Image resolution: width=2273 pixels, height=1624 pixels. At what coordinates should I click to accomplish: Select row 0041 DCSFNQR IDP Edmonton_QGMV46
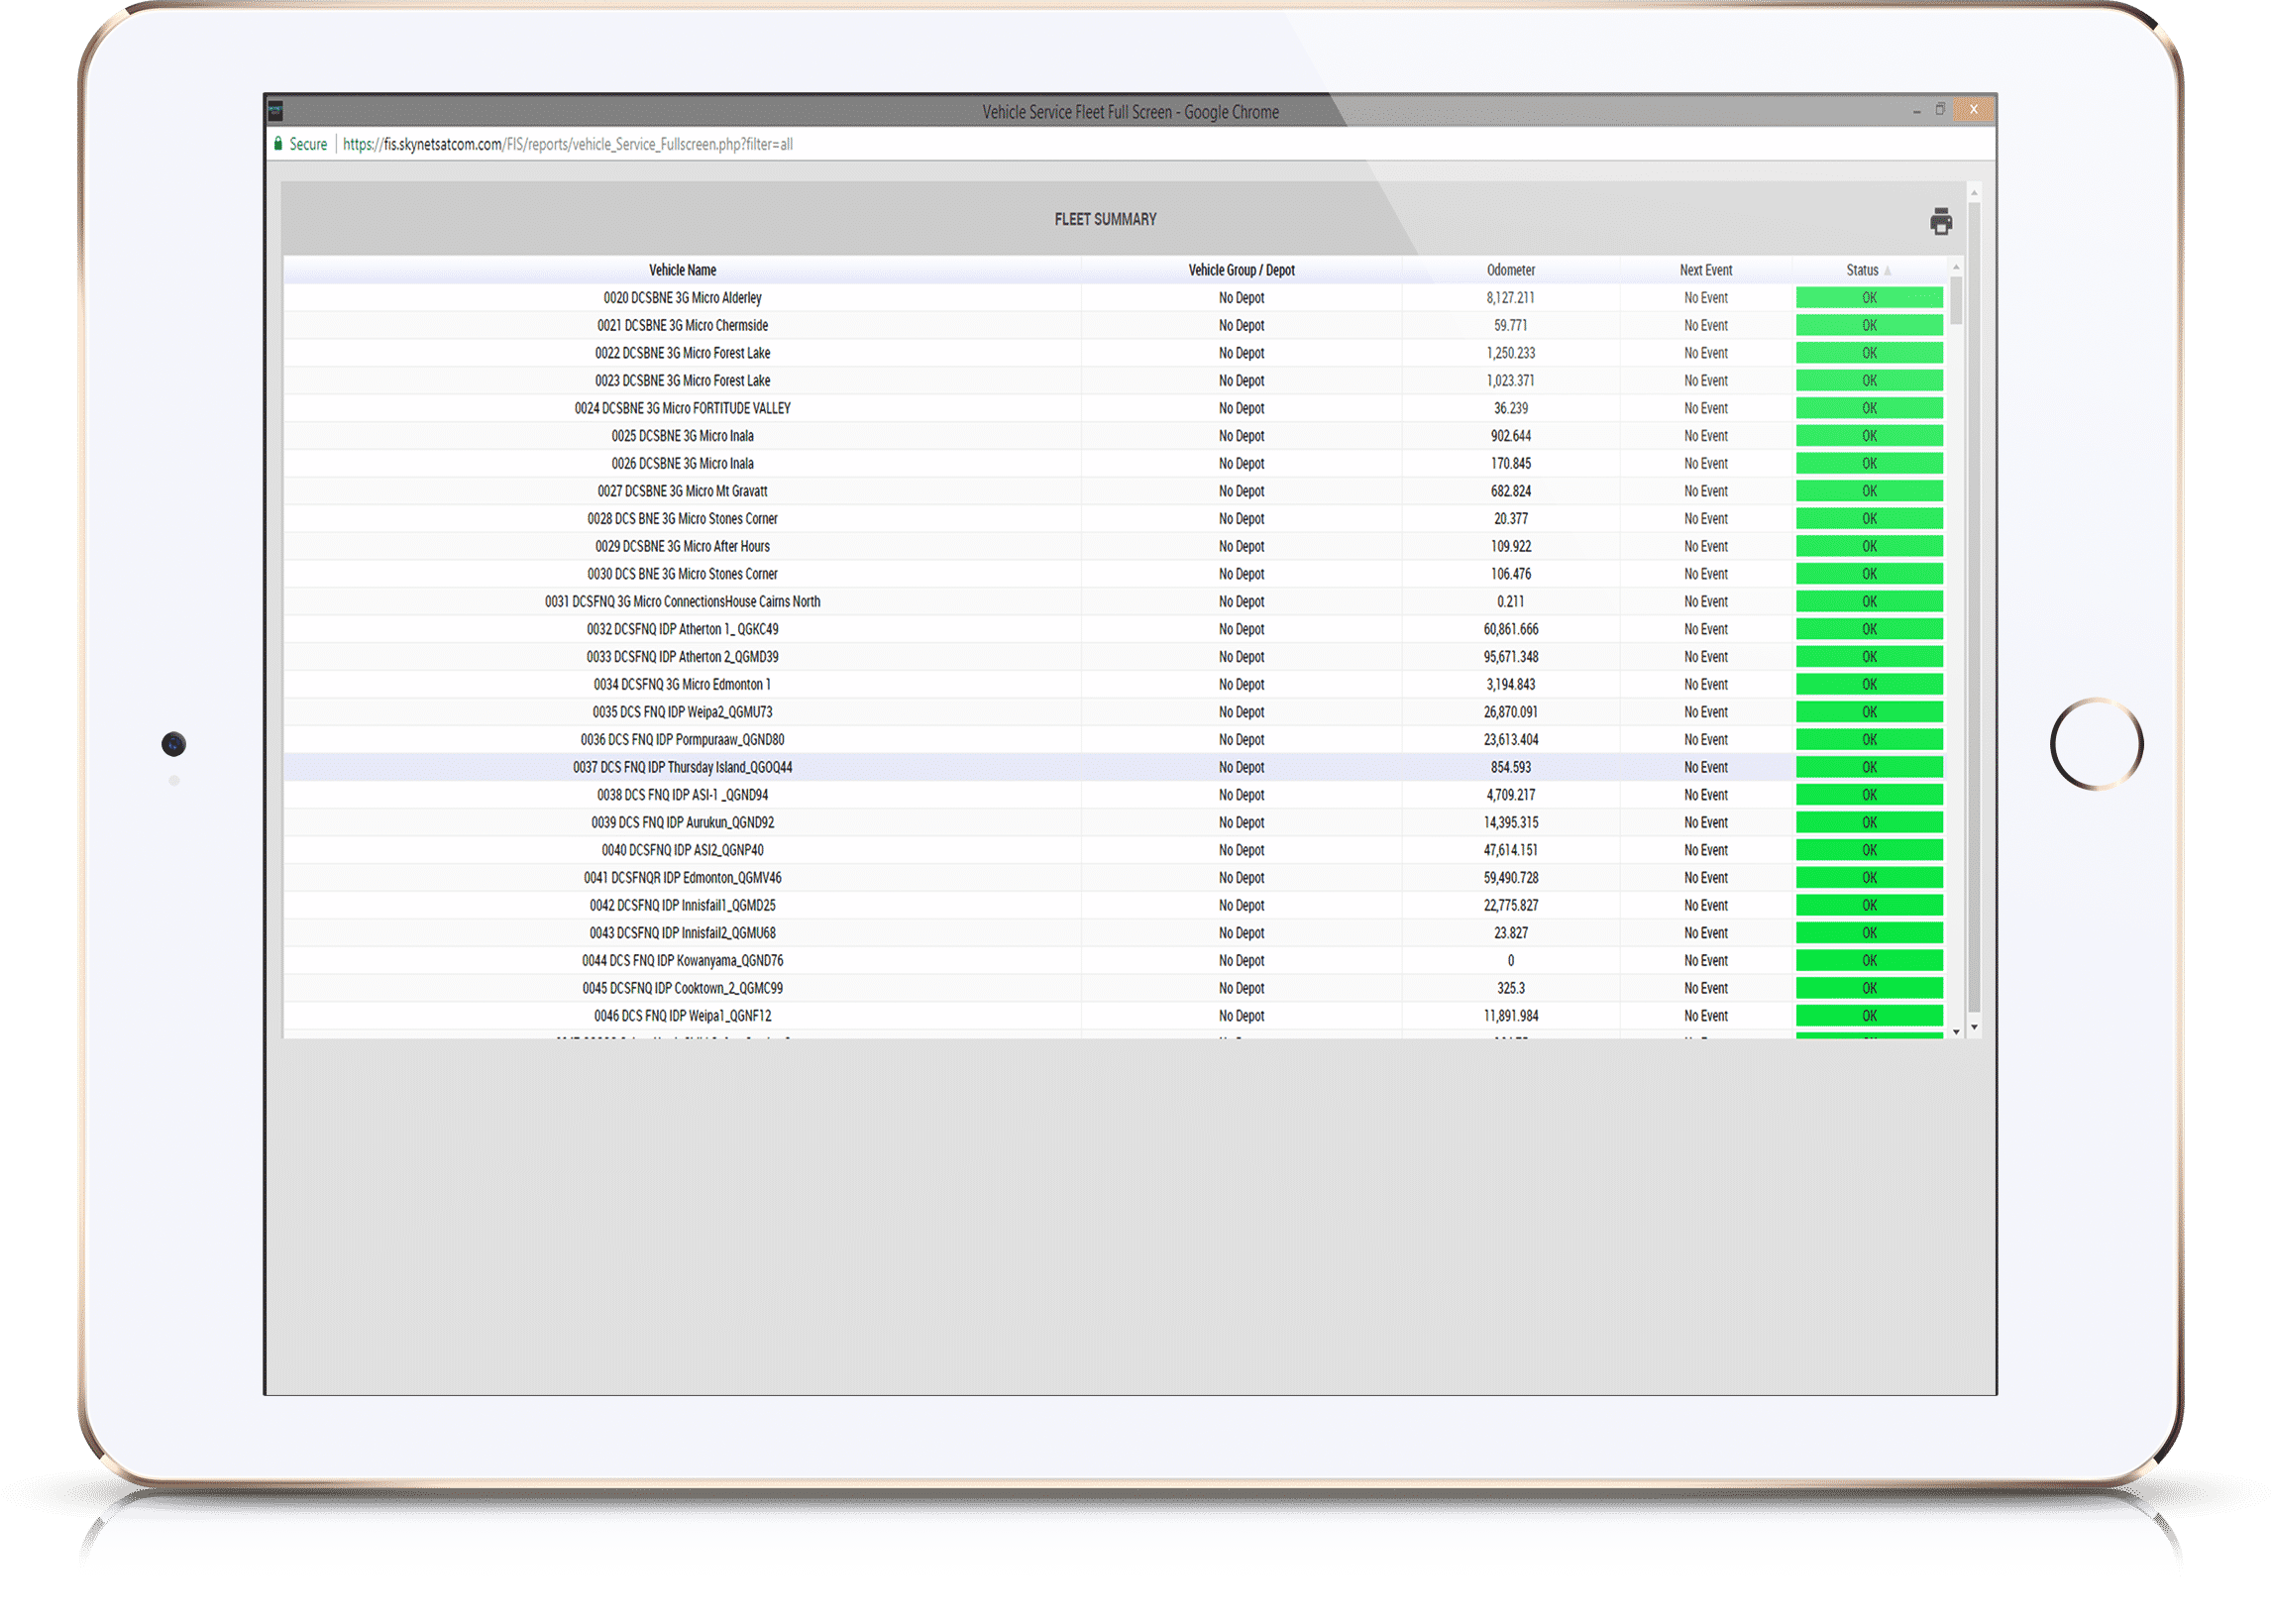1114,877
